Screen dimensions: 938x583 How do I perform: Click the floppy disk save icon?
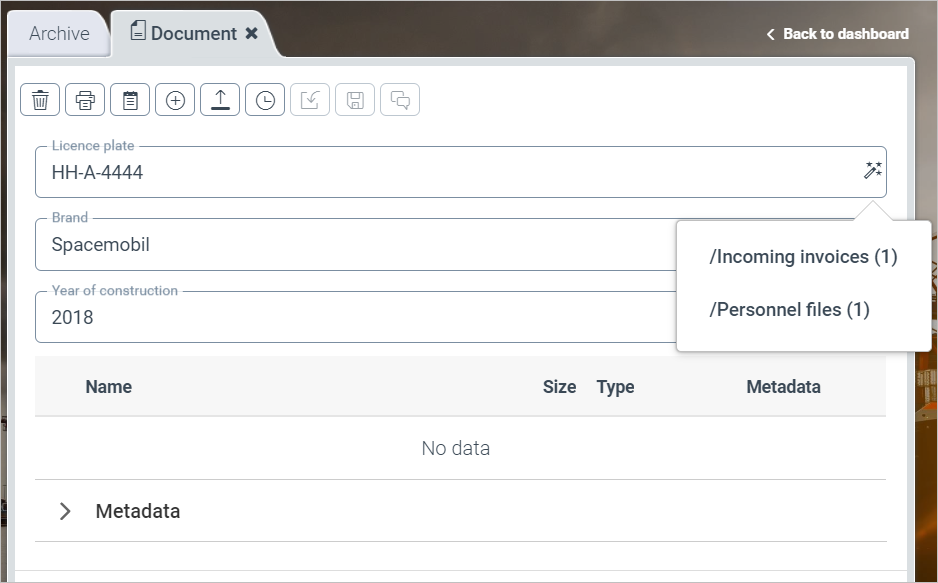pos(355,100)
